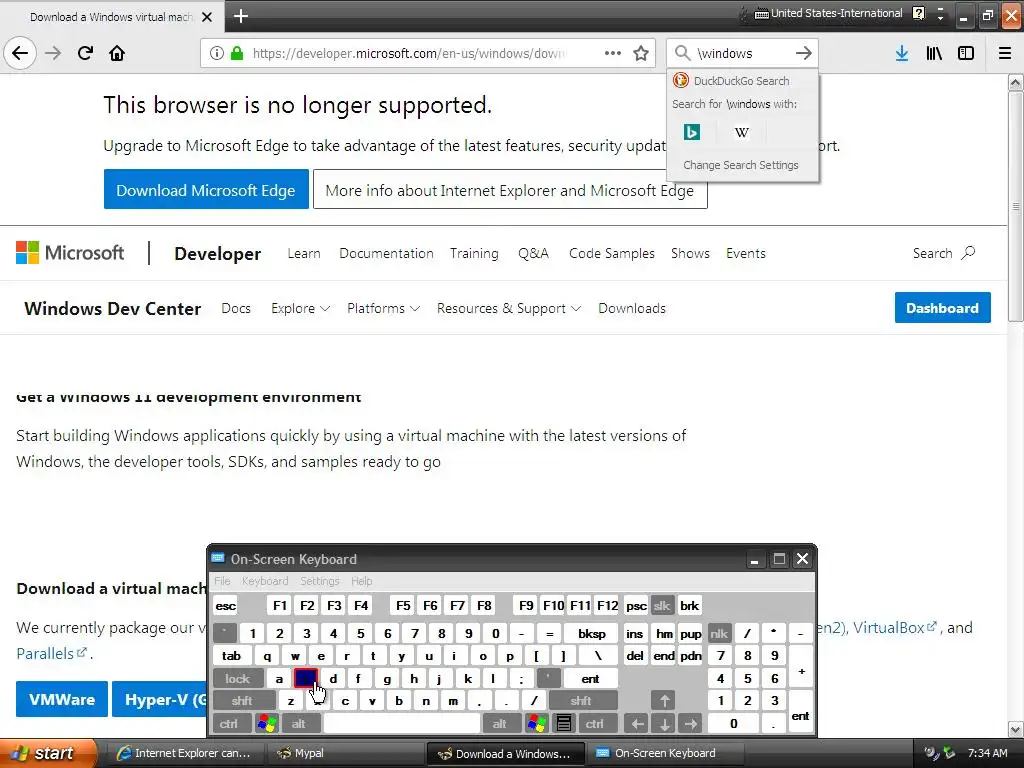Open Change Search Settings
This screenshot has width=1024, height=768.
pos(741,165)
